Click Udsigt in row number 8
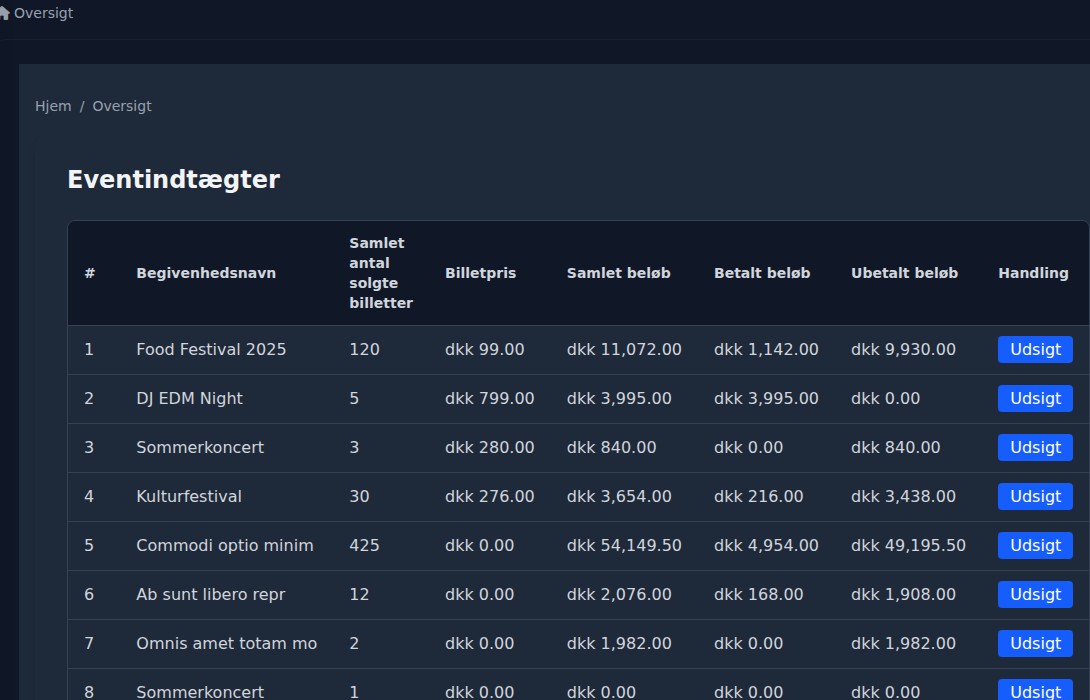Screen dimensions: 1090x700 point(1035,690)
